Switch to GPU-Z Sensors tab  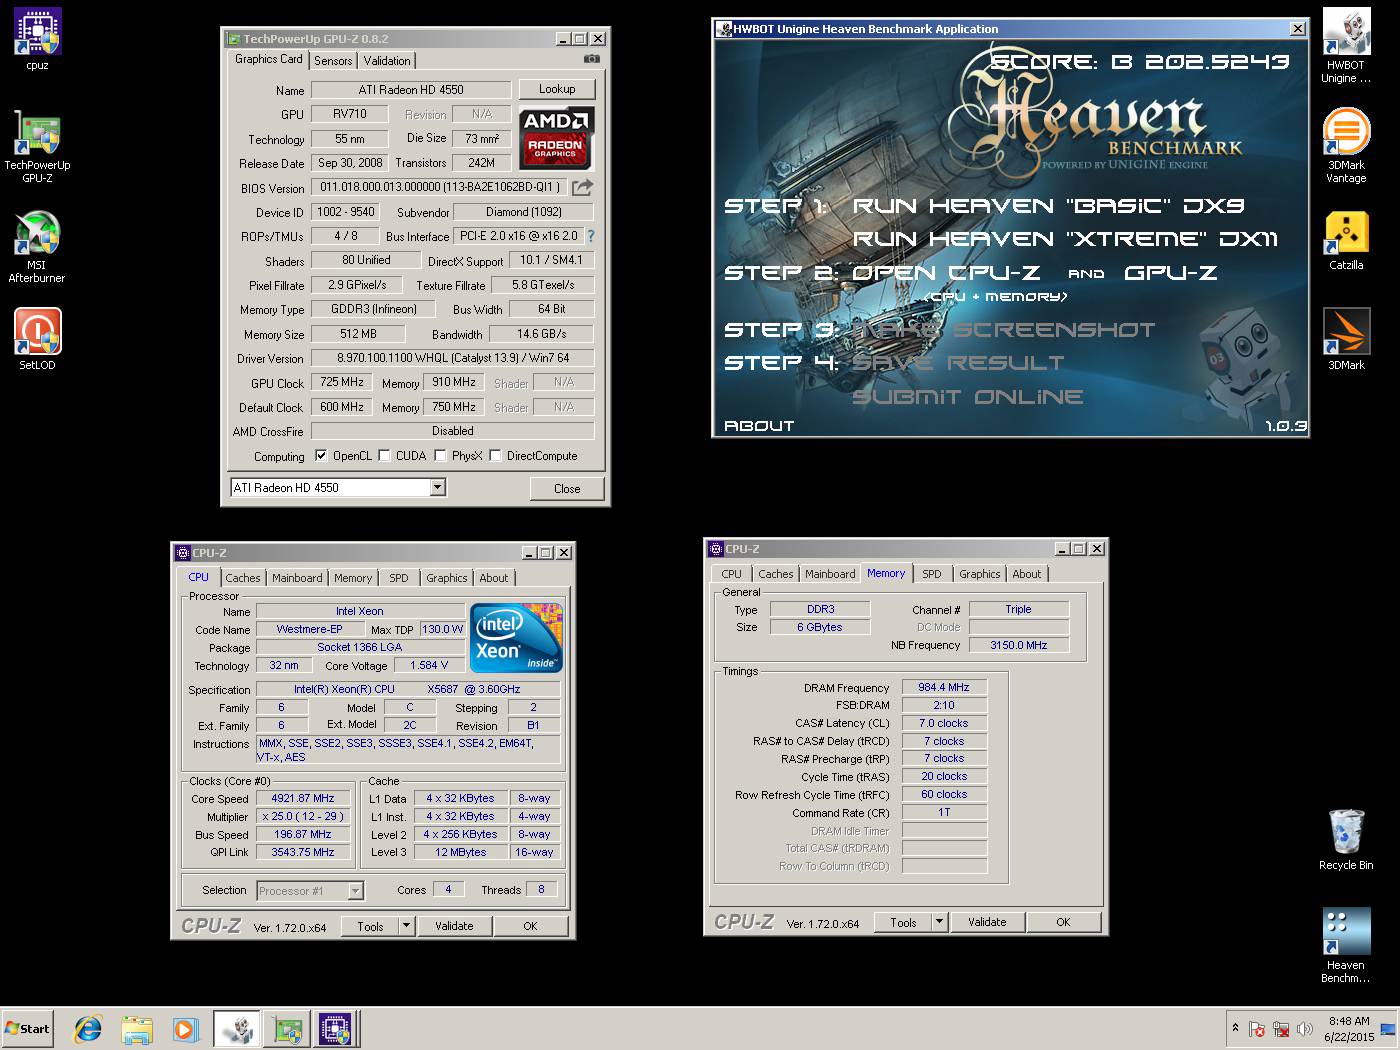(x=333, y=61)
